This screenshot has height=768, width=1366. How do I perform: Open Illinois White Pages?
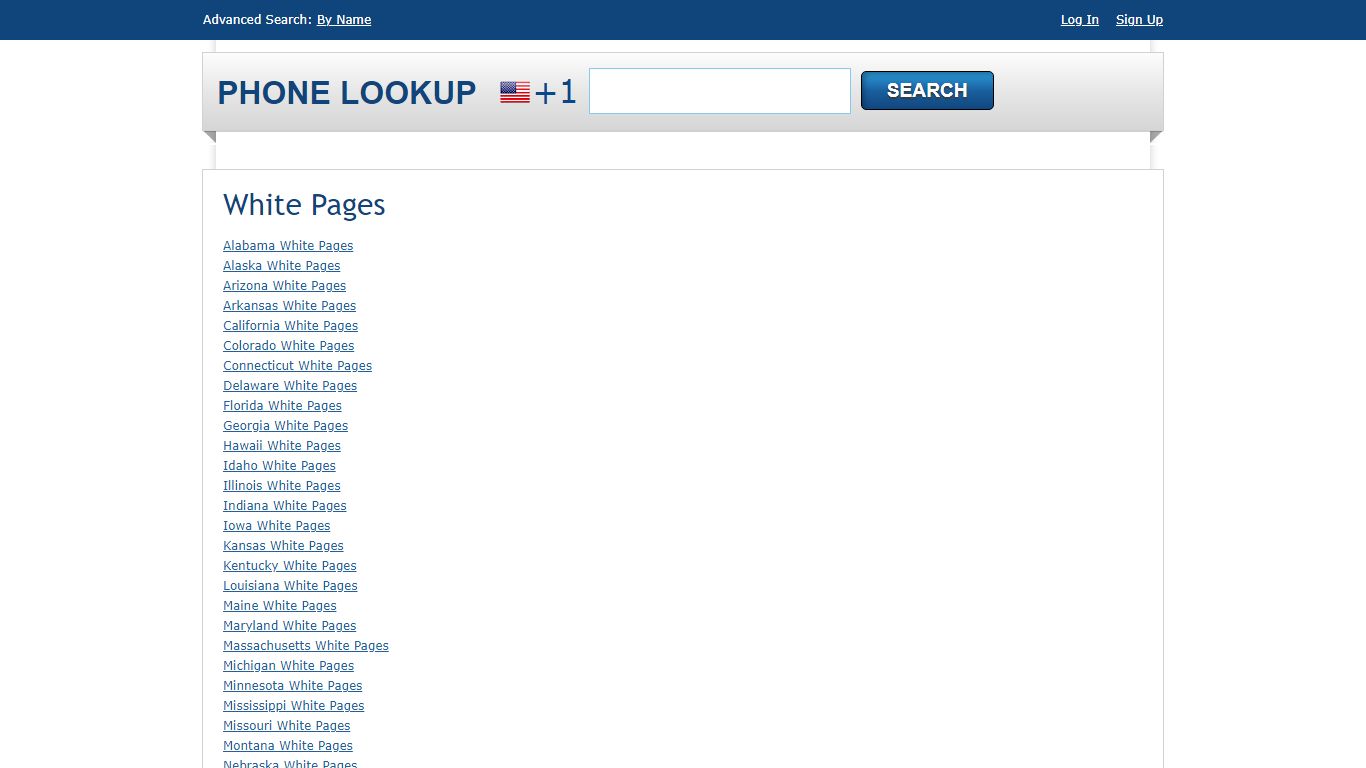click(282, 486)
